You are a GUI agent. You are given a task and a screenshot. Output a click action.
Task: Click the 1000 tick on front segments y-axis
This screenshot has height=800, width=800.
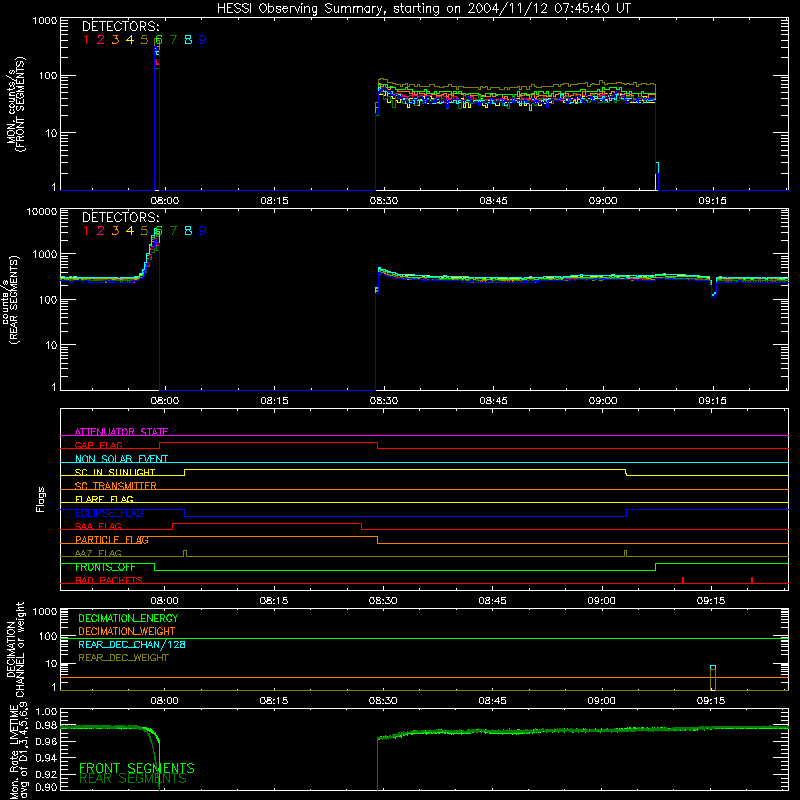point(45,21)
